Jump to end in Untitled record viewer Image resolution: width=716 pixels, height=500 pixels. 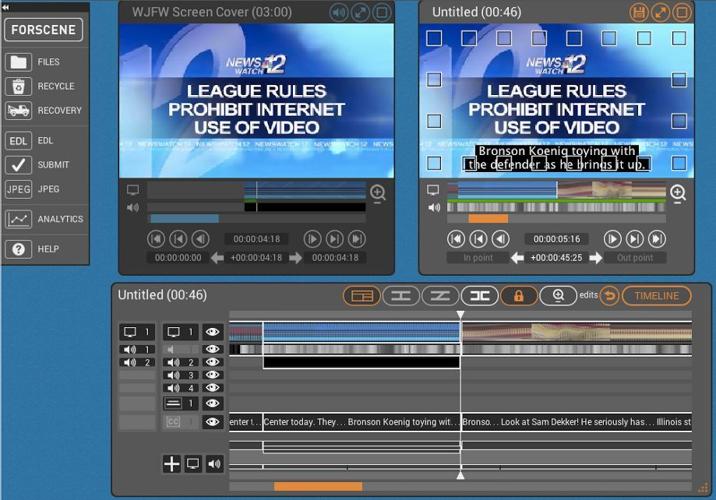656,239
